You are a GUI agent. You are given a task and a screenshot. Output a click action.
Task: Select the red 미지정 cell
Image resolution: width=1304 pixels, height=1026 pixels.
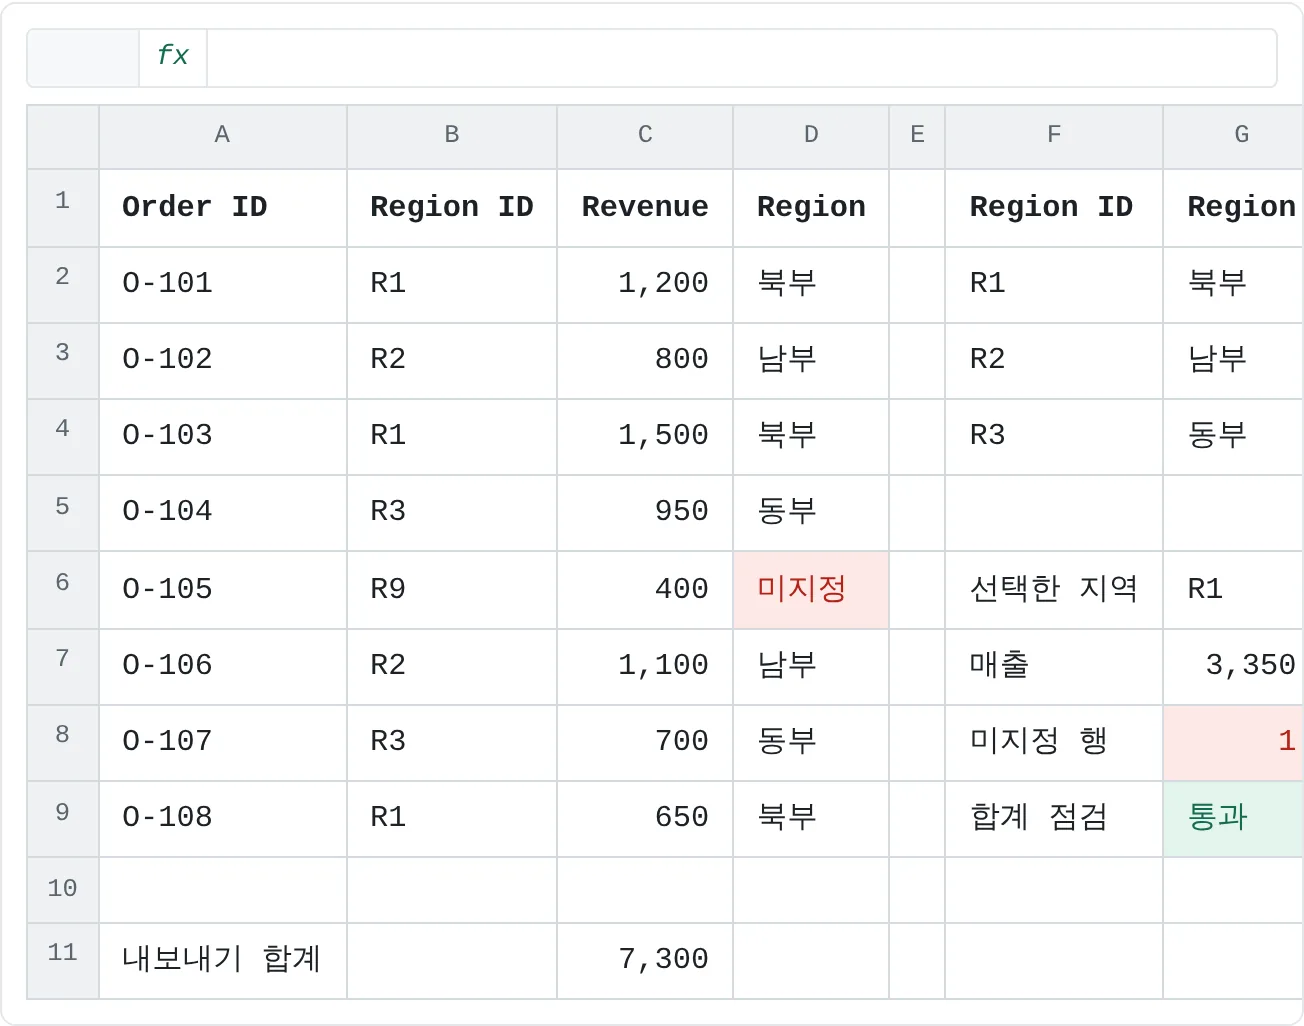[811, 590]
